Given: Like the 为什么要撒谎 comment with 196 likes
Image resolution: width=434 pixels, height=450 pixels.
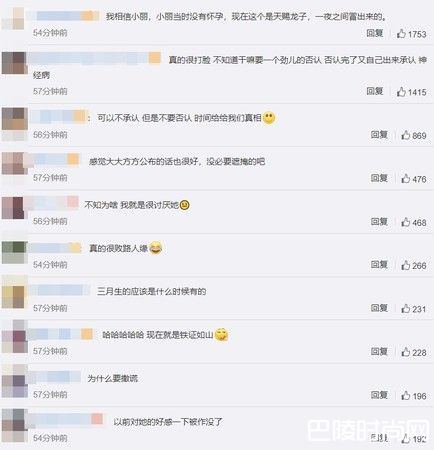Looking at the screenshot, I should coord(406,396).
